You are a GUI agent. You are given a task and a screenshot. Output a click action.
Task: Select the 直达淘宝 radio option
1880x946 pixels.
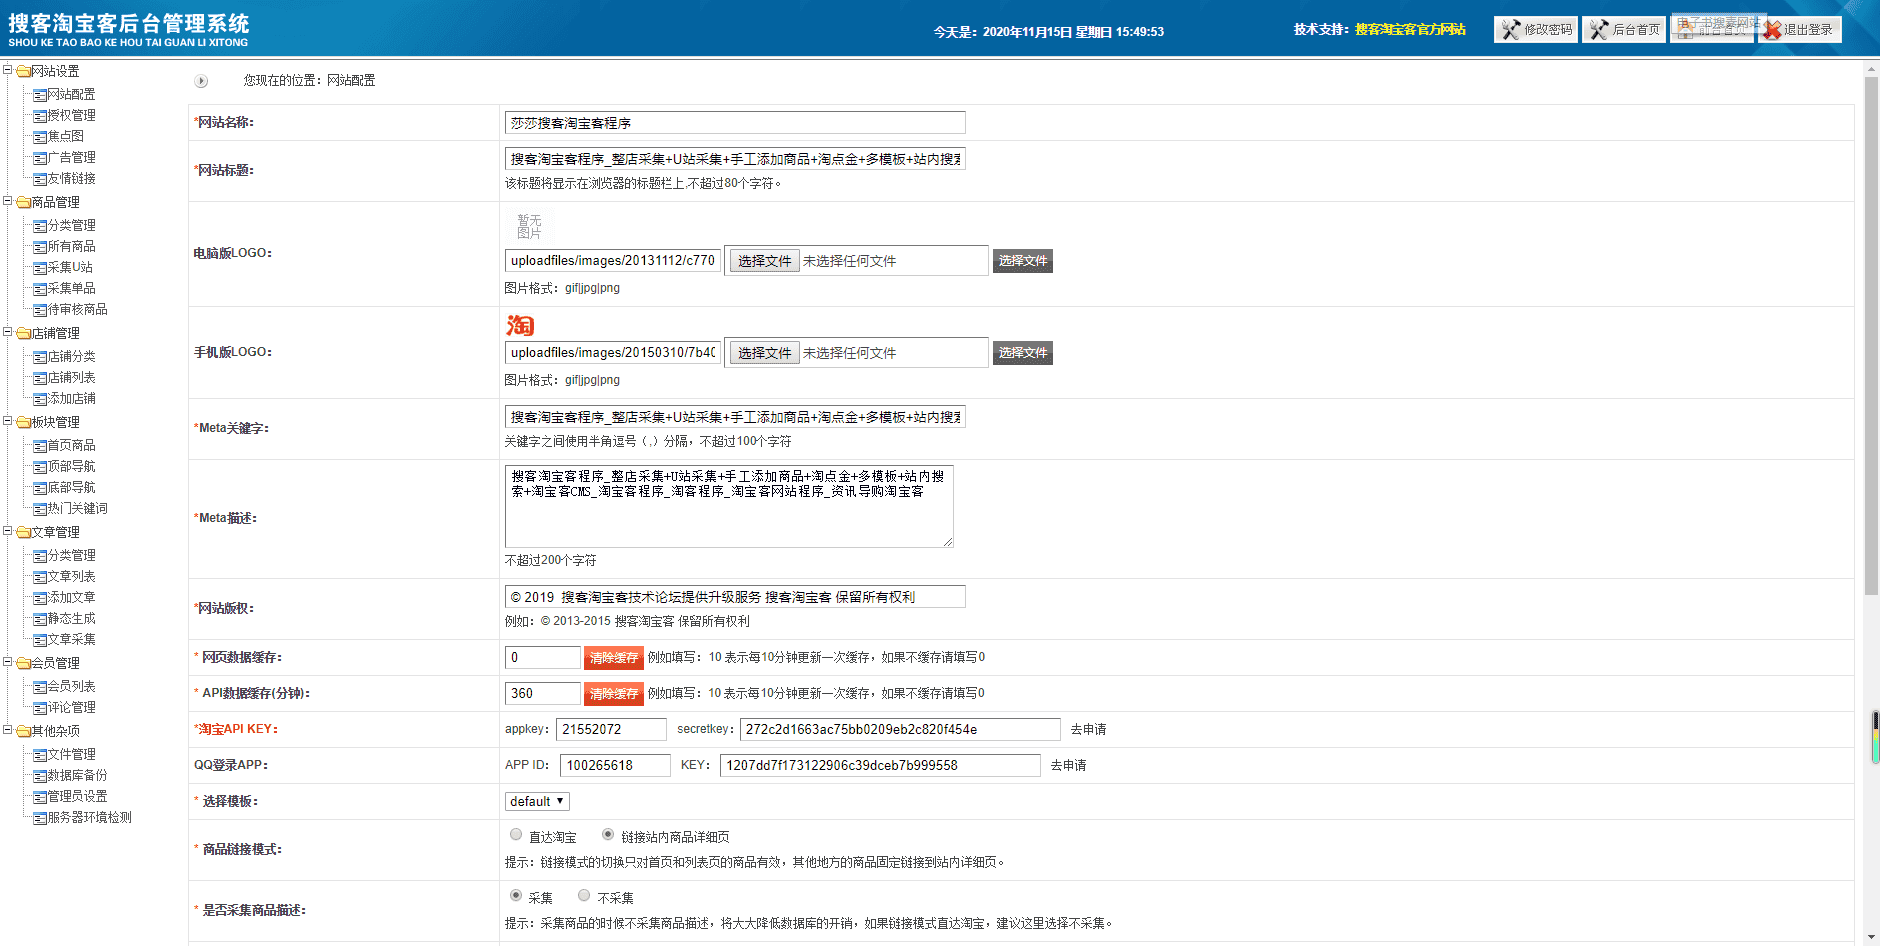coord(516,834)
